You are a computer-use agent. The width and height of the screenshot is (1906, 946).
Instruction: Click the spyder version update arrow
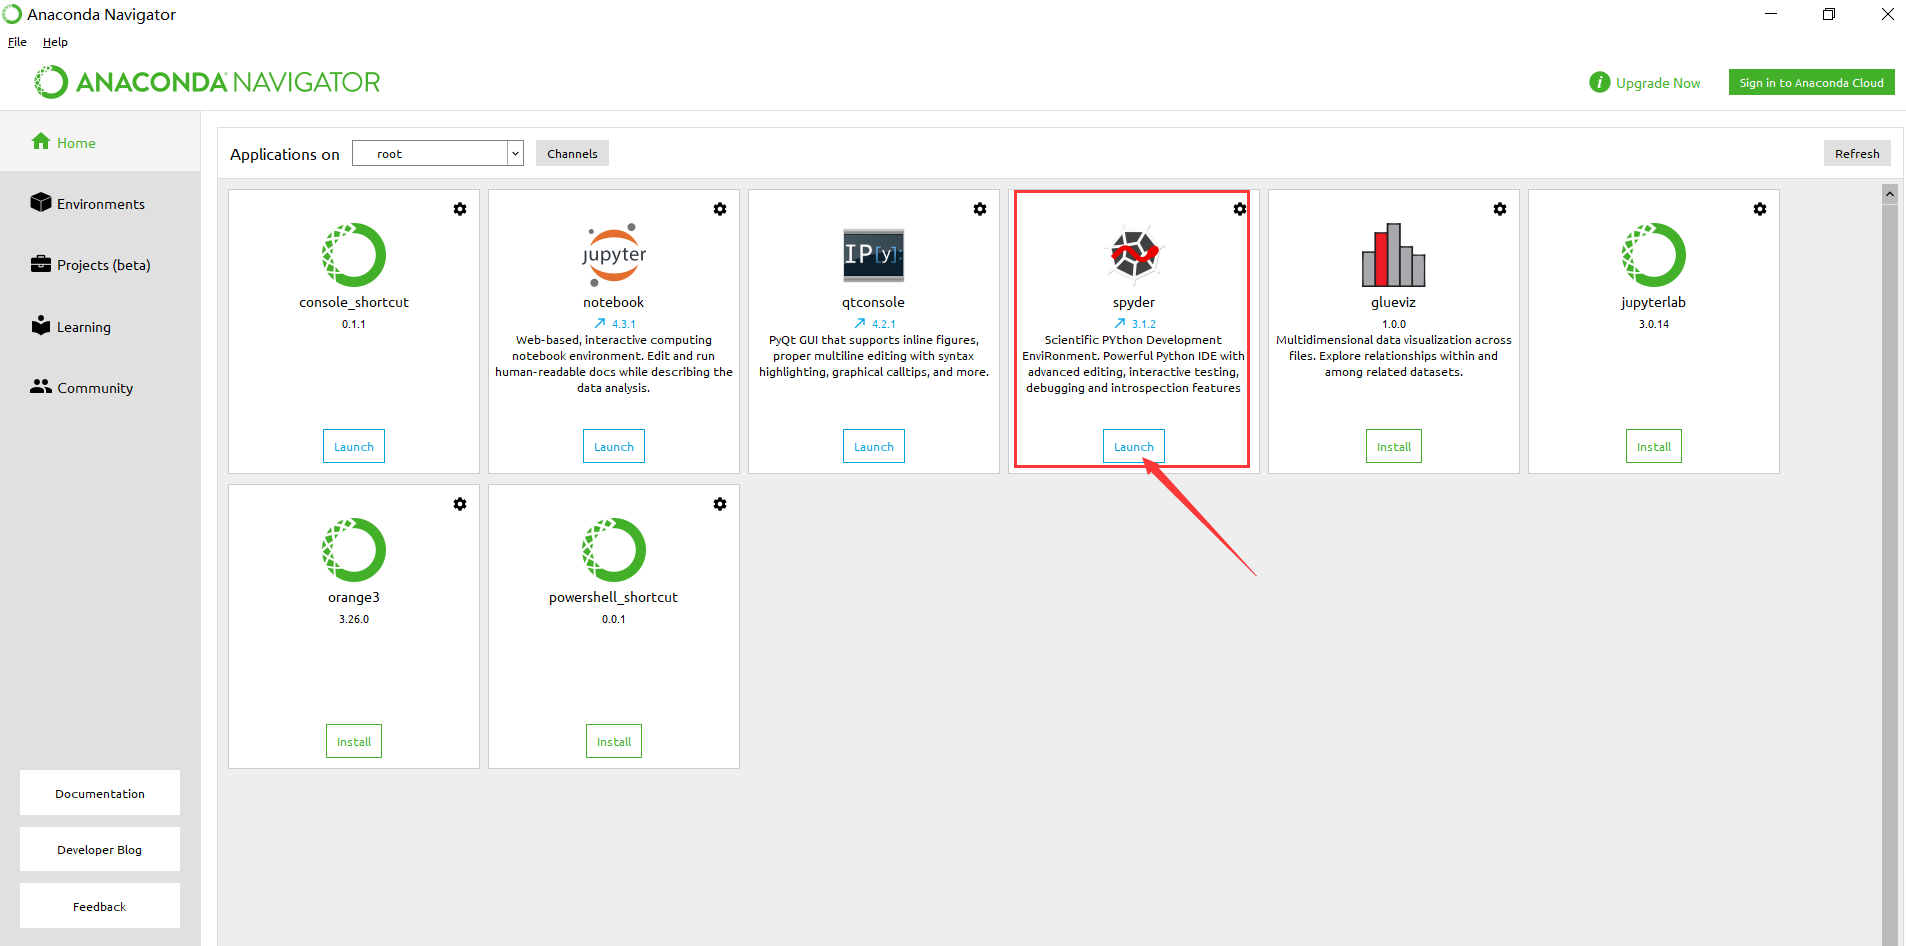pos(1120,323)
